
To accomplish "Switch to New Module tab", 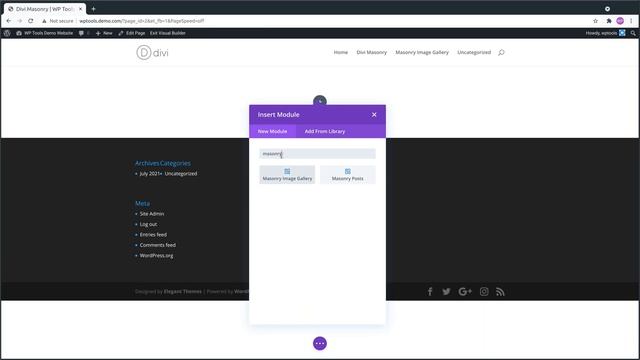I will (x=272, y=131).
